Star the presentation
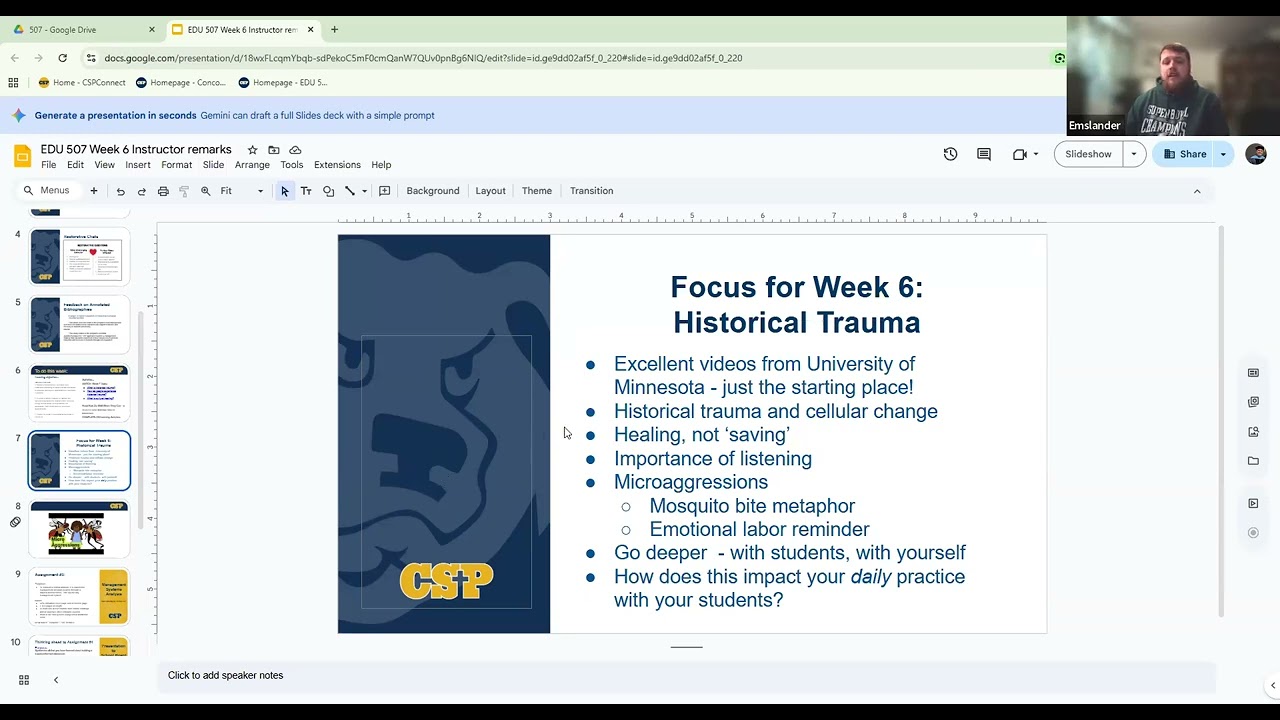Screen dimensions: 1280x720 [252, 150]
